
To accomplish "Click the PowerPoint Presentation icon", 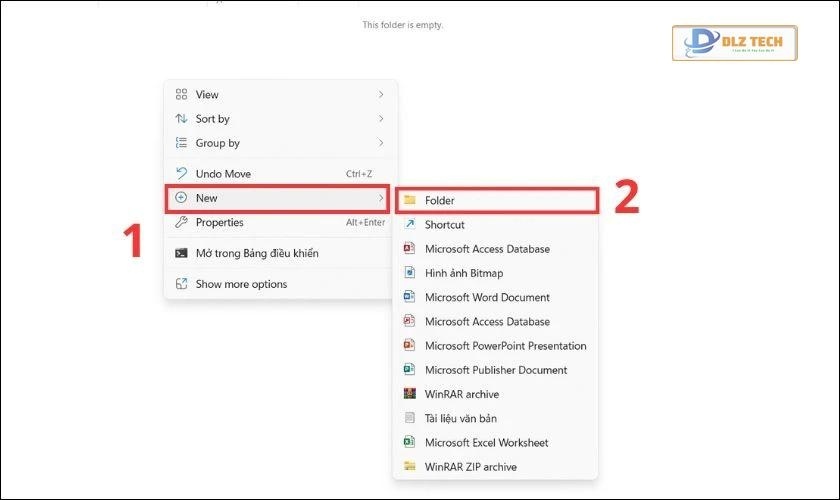I will pyautogui.click(x=409, y=346).
